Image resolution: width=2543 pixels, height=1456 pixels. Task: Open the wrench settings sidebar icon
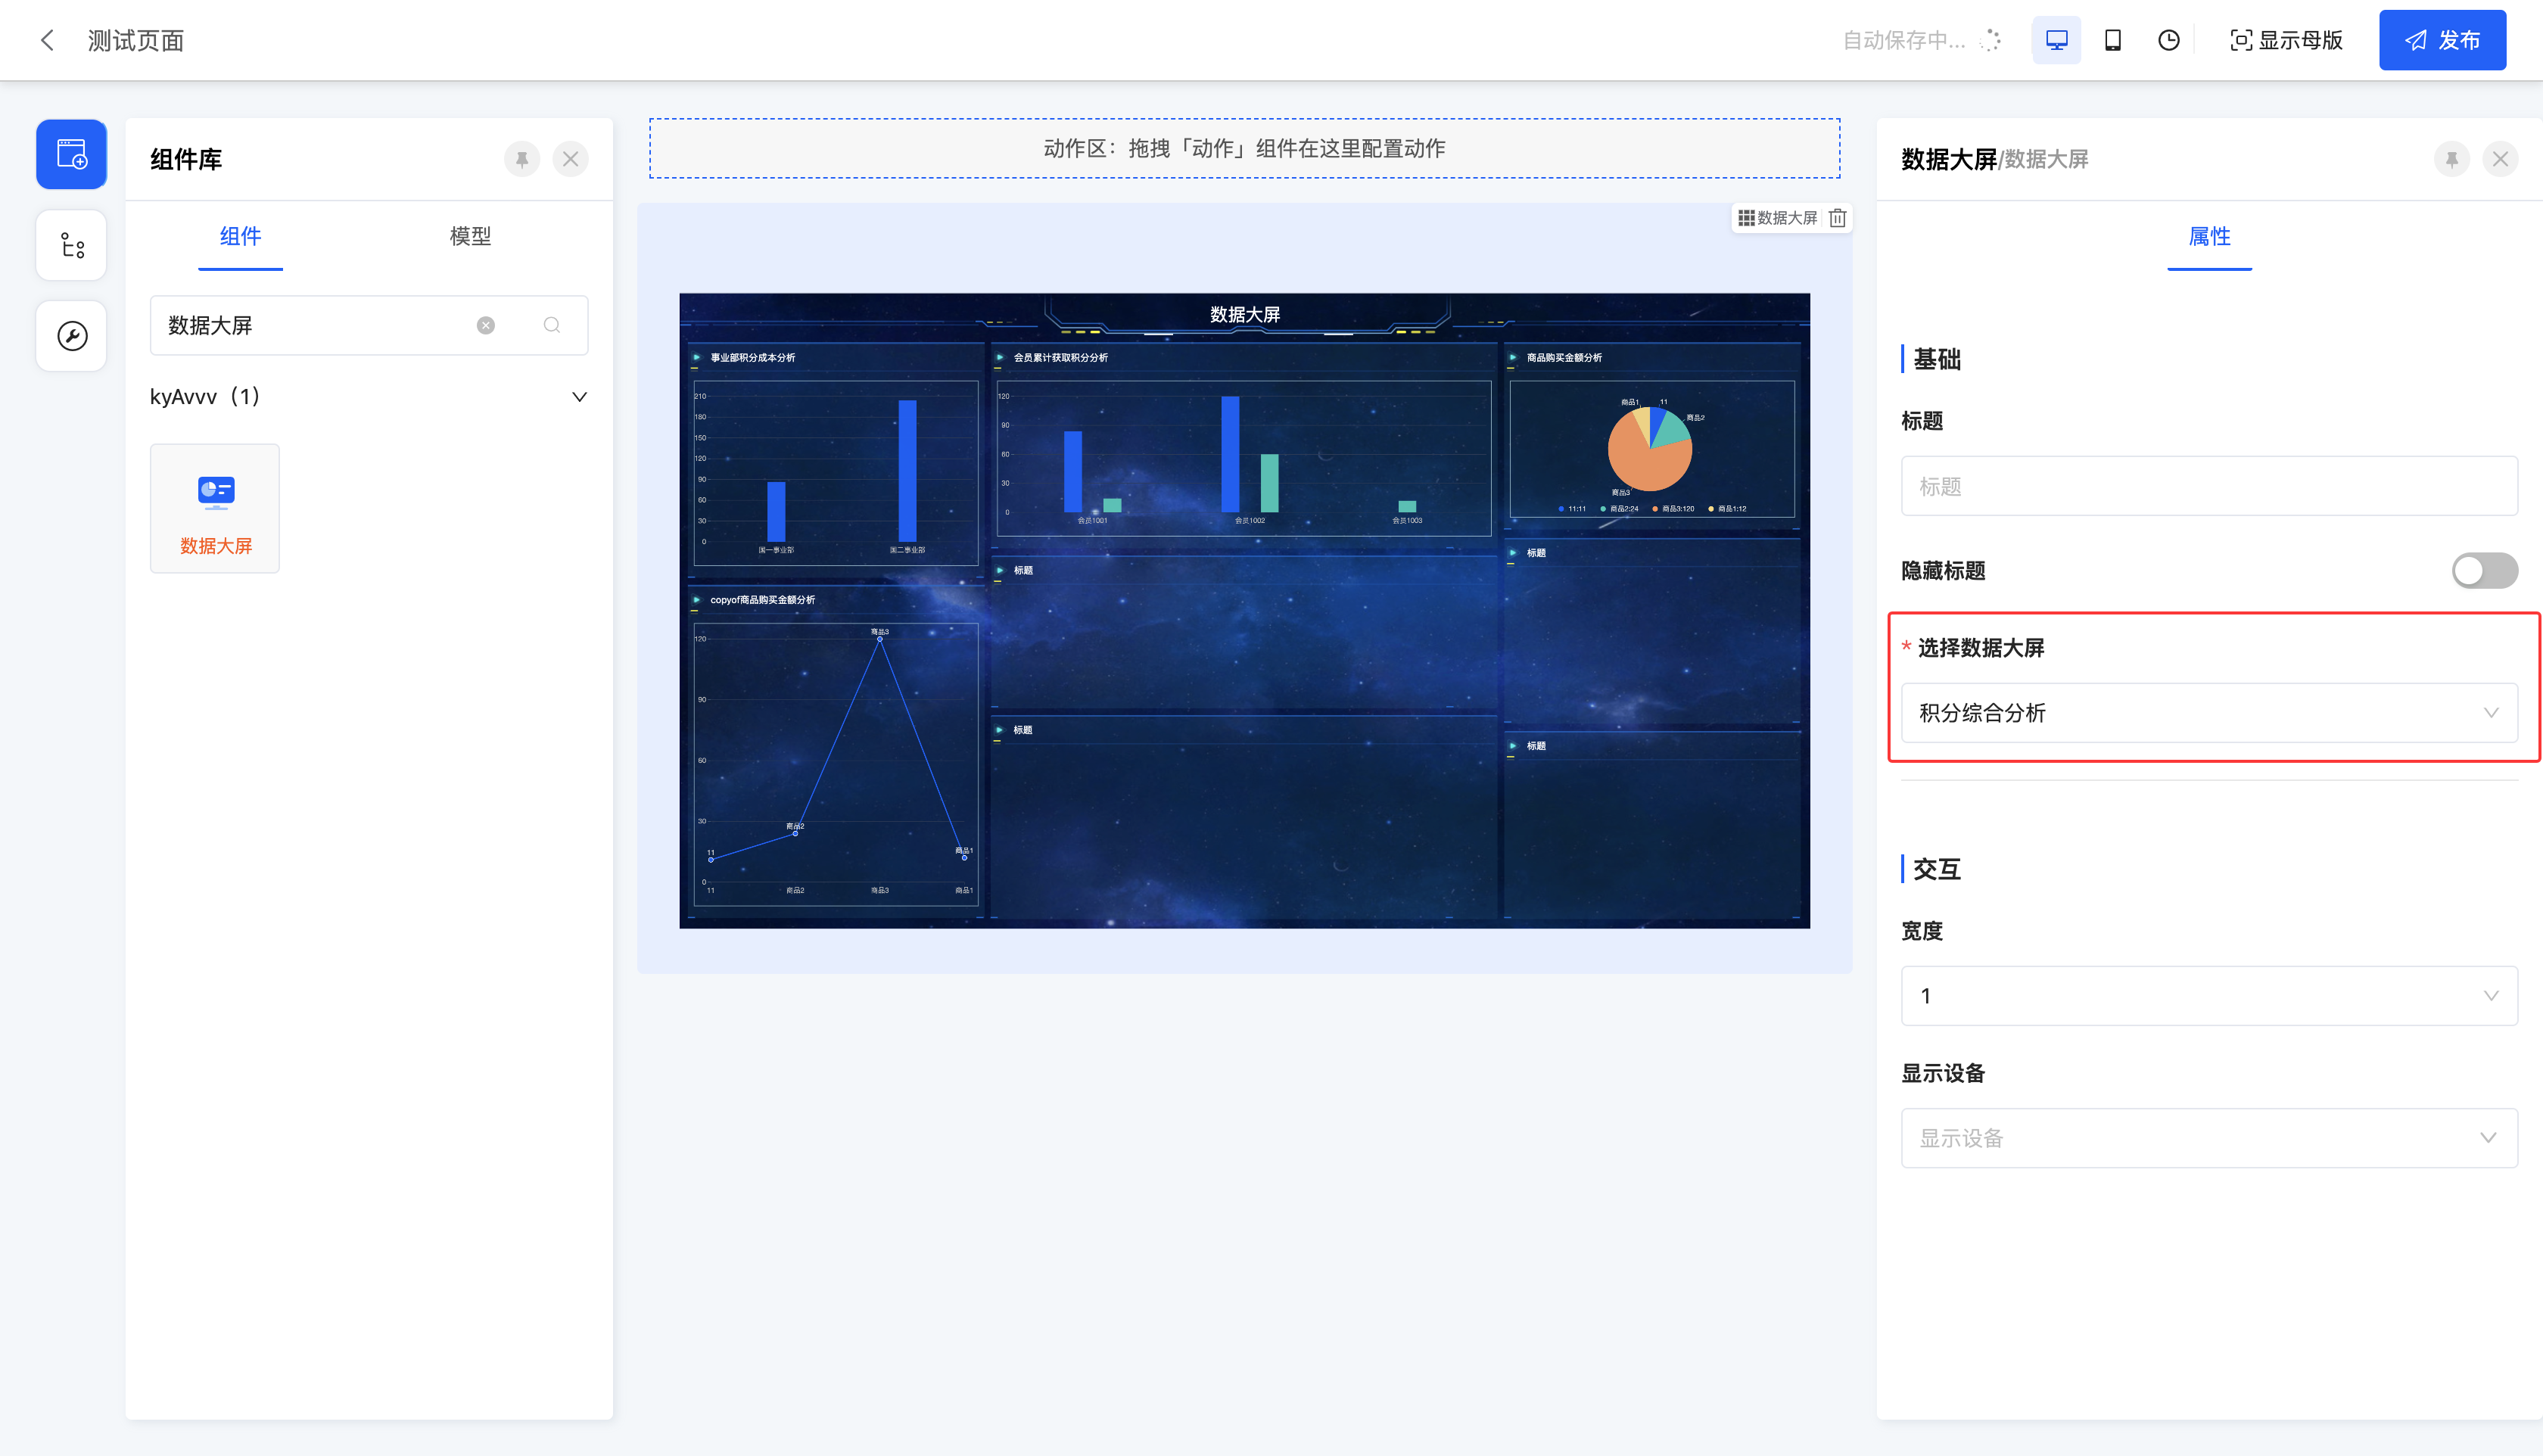[71, 336]
